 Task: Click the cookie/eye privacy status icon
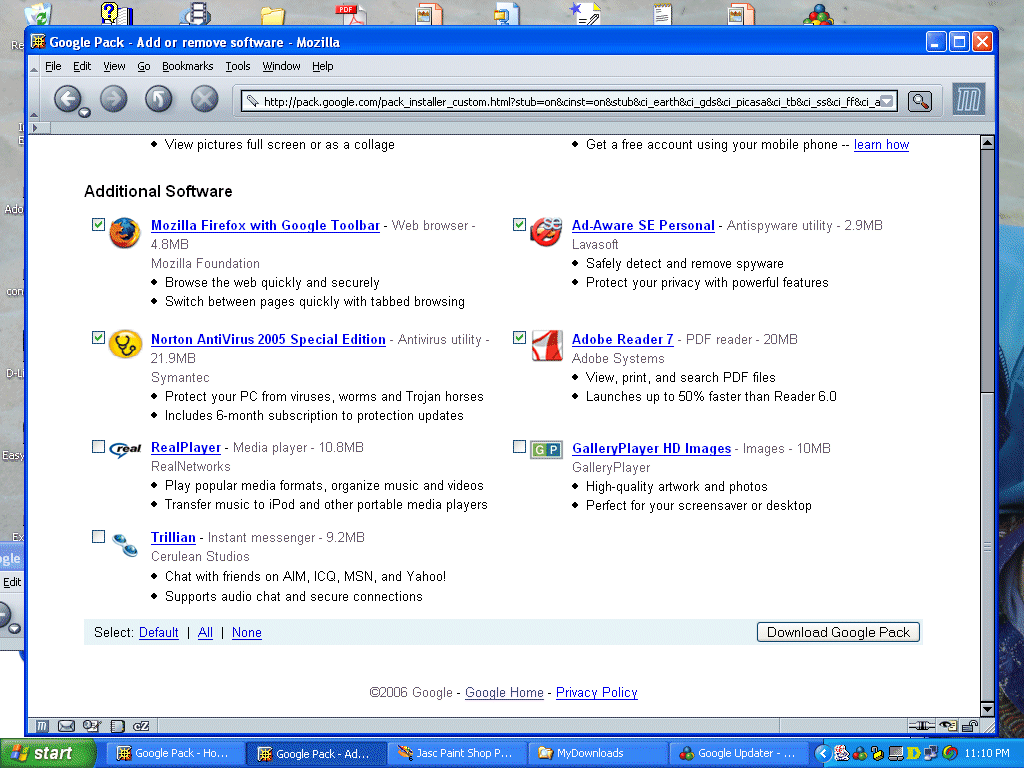point(948,726)
